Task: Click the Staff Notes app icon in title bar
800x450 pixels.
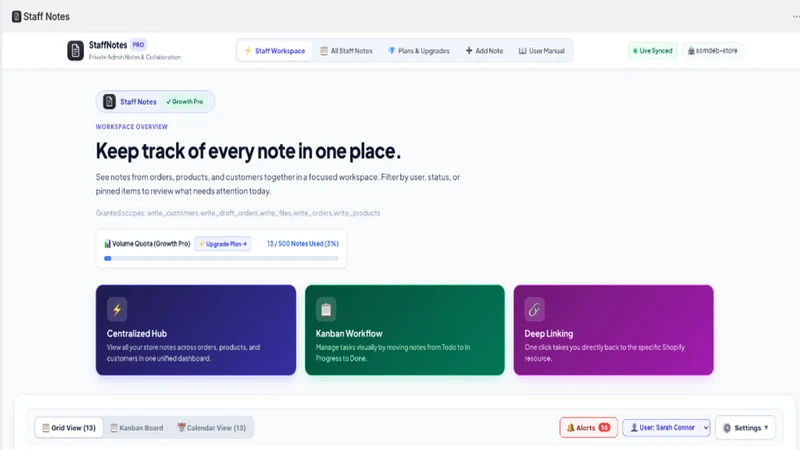Action: point(16,16)
